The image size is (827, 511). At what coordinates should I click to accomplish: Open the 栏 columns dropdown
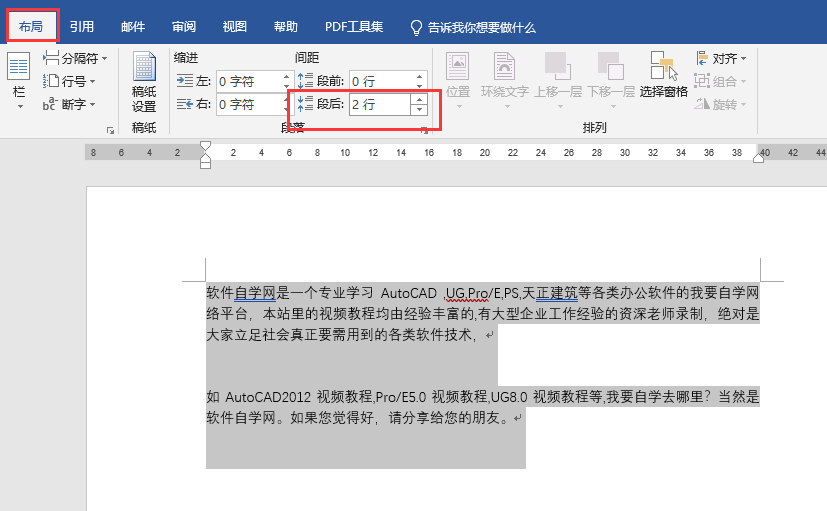[x=19, y=81]
